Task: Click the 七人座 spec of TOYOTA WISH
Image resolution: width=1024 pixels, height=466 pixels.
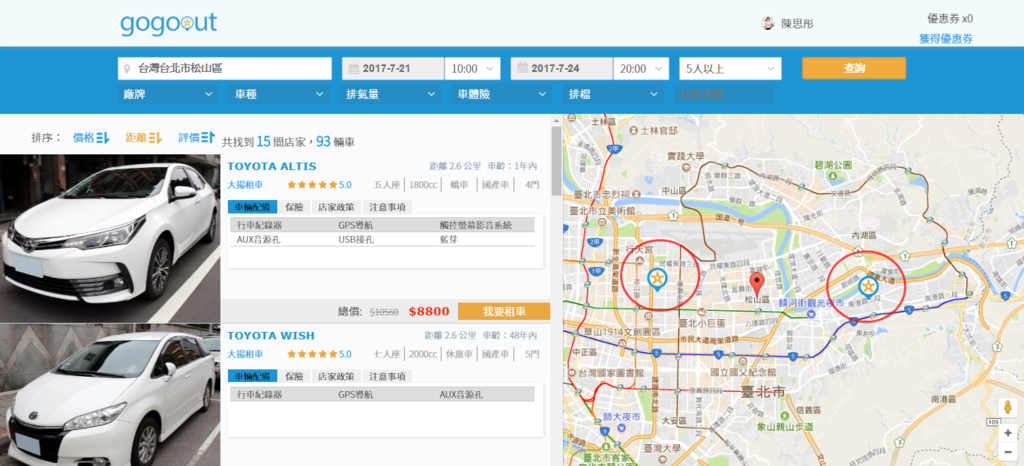Action: click(x=386, y=354)
